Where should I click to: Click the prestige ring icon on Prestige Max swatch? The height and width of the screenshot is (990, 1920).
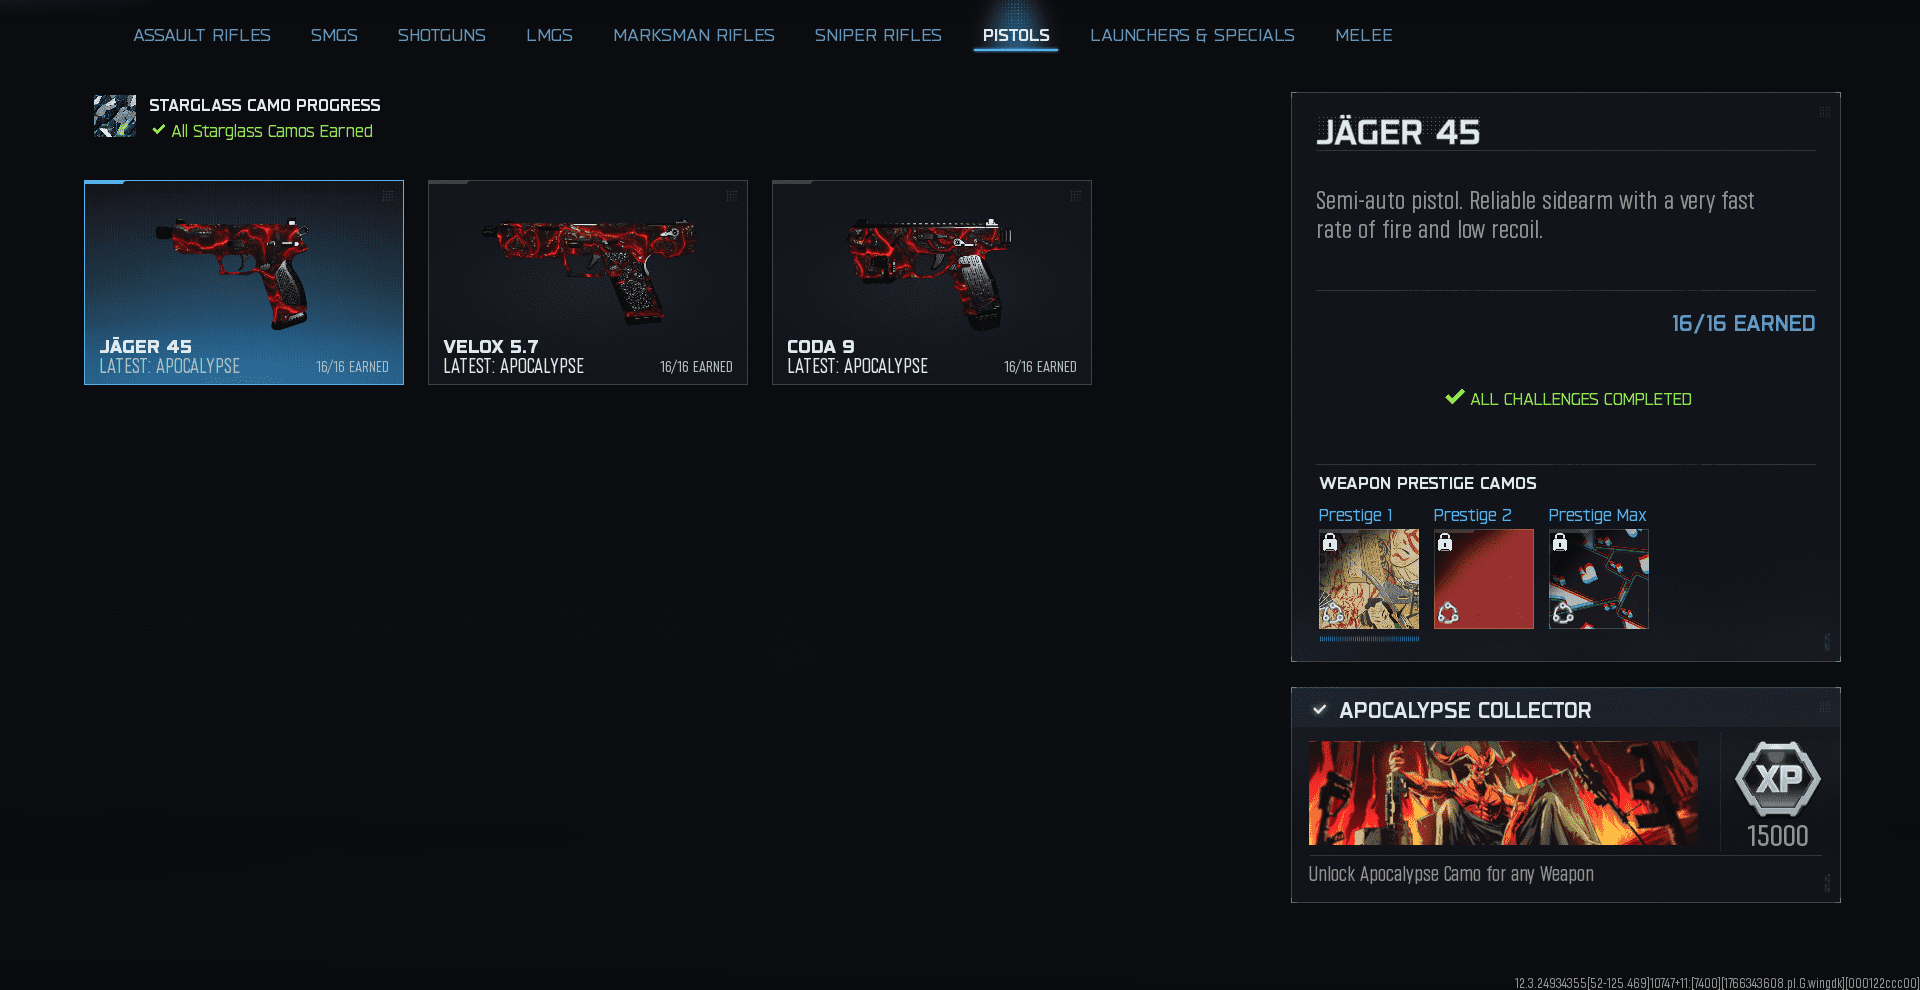tap(1563, 613)
